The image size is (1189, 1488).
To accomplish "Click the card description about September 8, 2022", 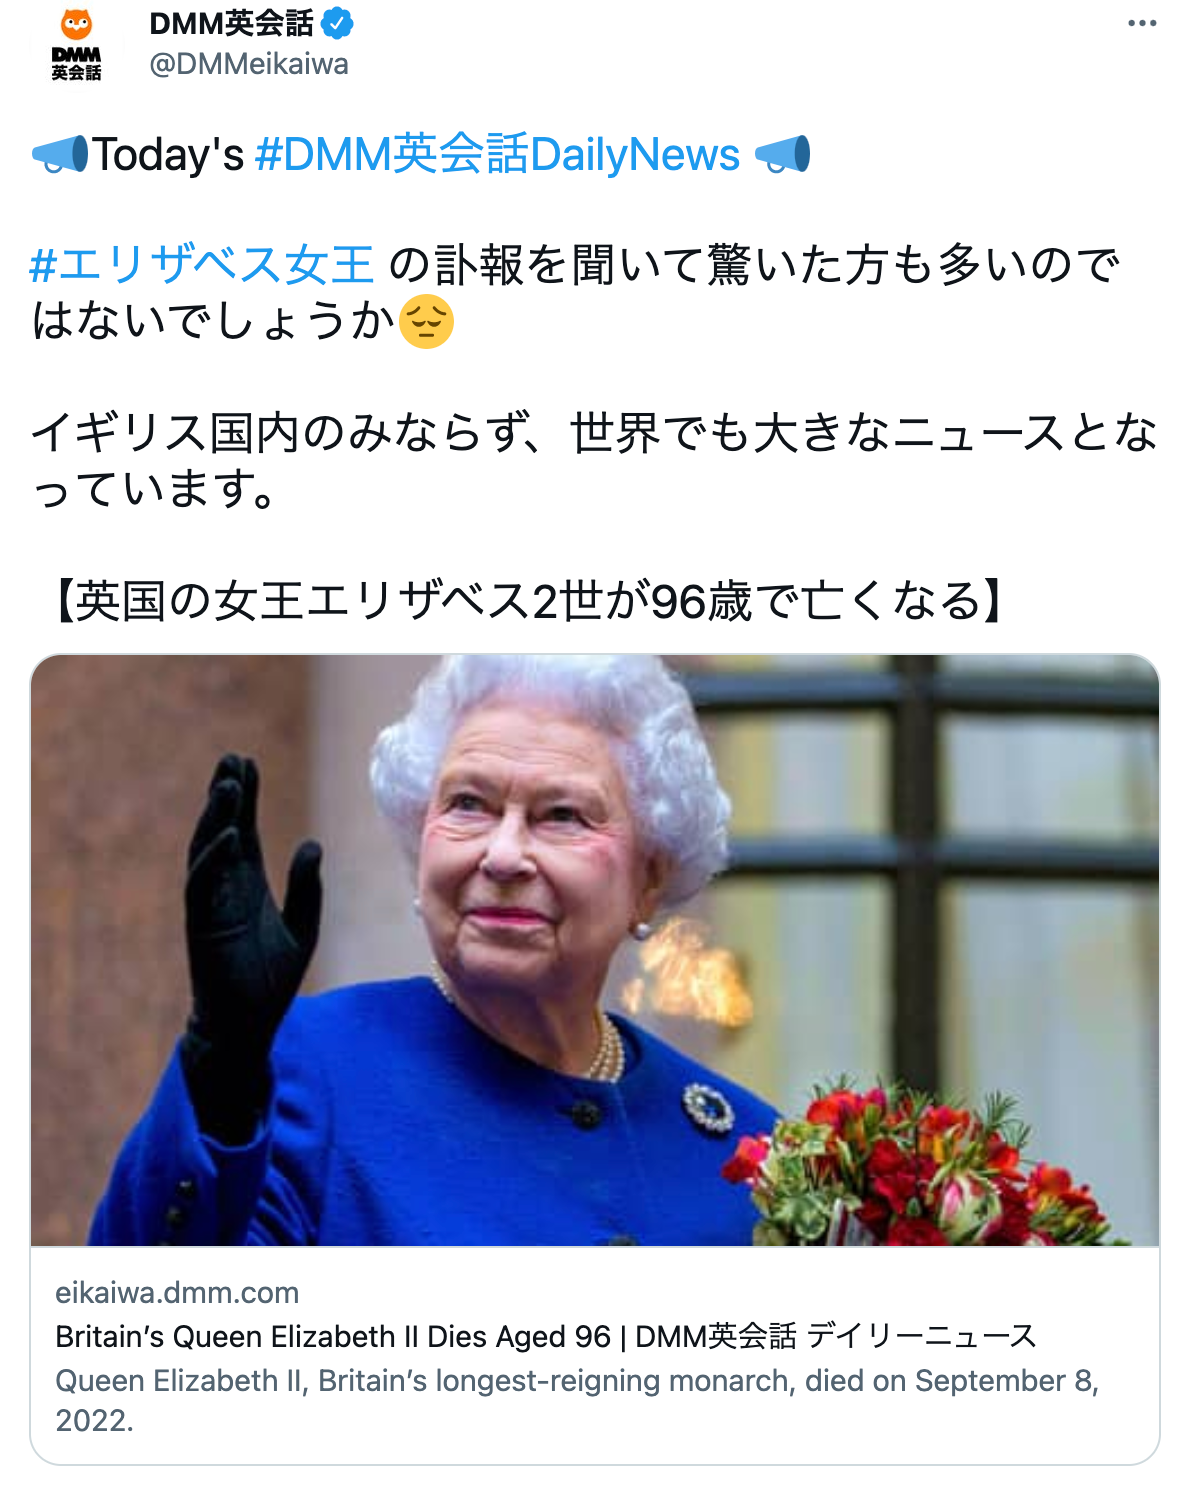I will (x=577, y=1400).
